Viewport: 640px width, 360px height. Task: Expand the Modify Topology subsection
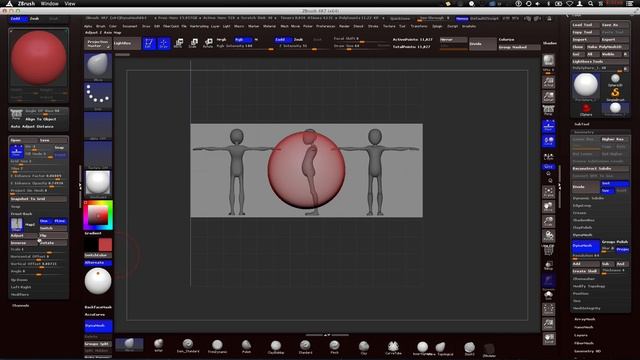(589, 286)
